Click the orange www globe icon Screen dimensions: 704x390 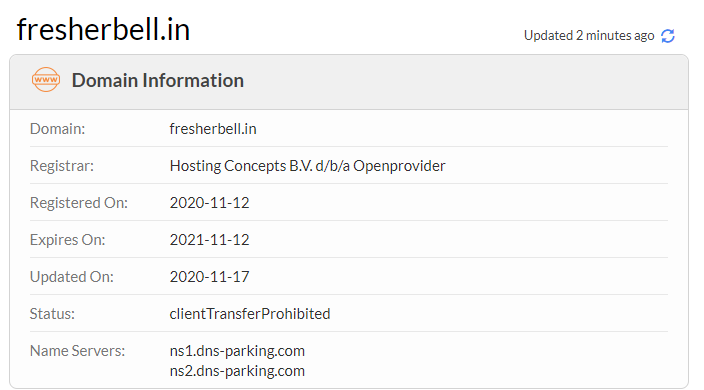click(x=46, y=80)
